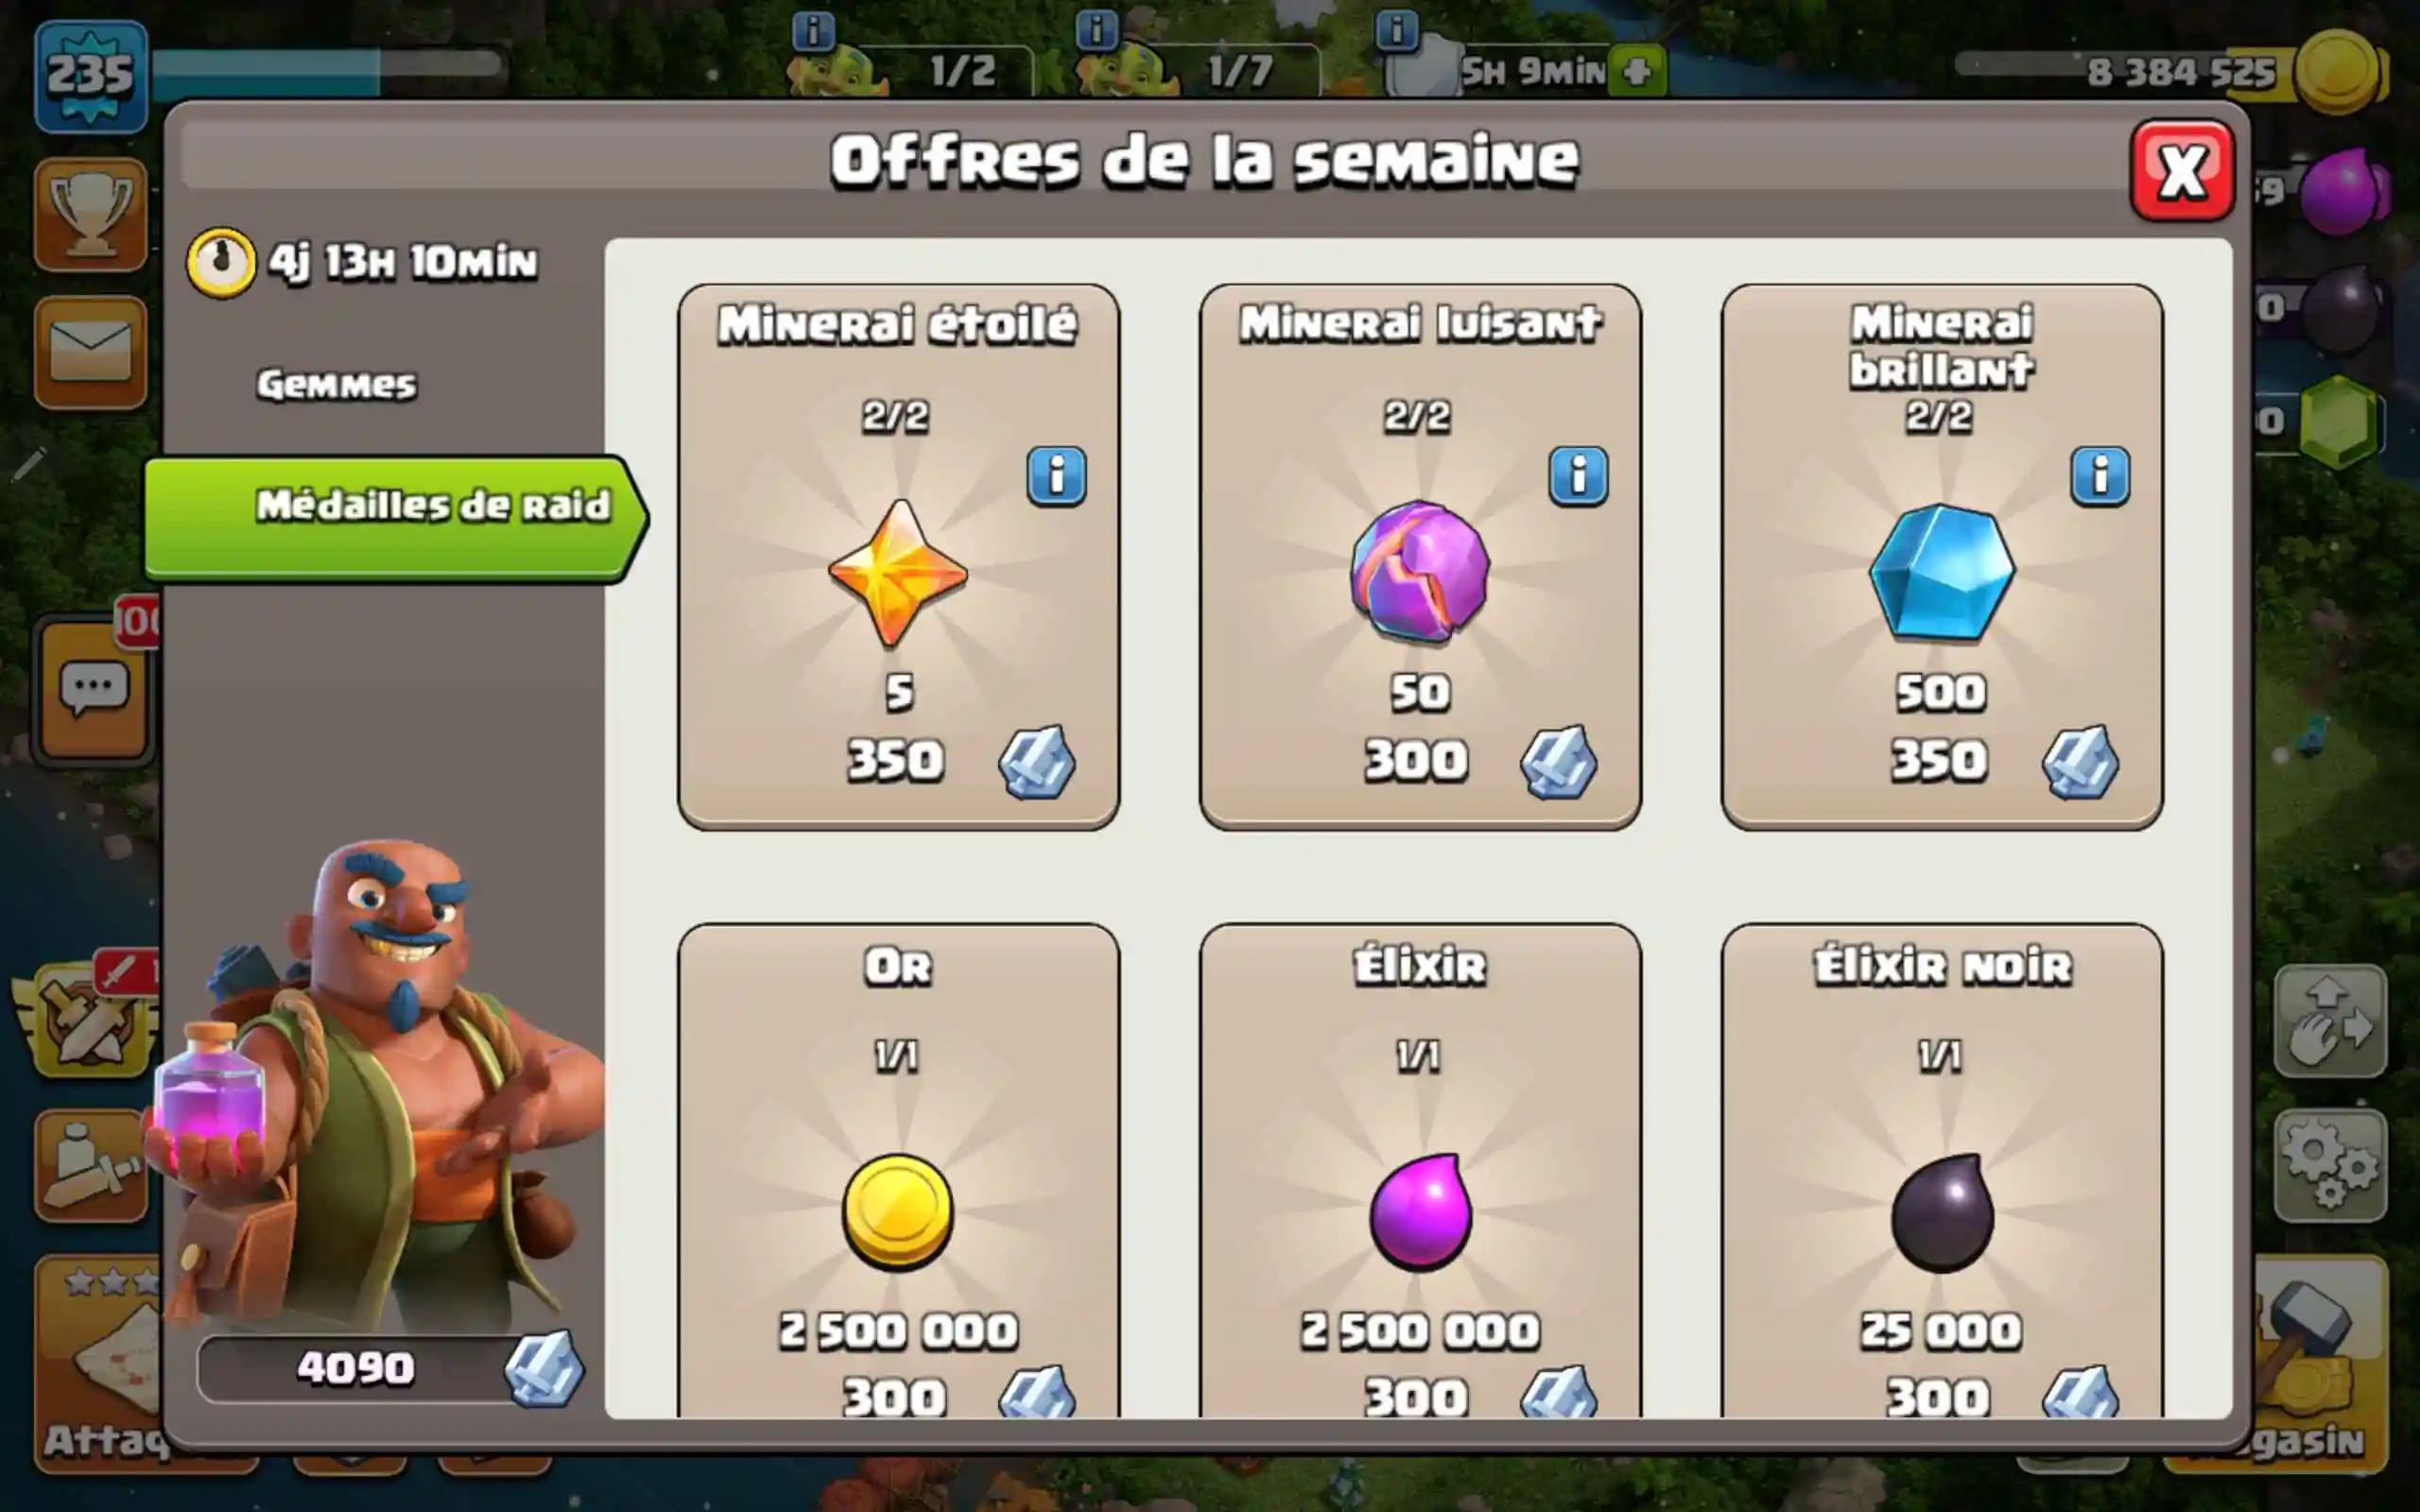Select the Médailles de raid tab
The width and height of the screenshot is (2420, 1512).
[x=395, y=517]
